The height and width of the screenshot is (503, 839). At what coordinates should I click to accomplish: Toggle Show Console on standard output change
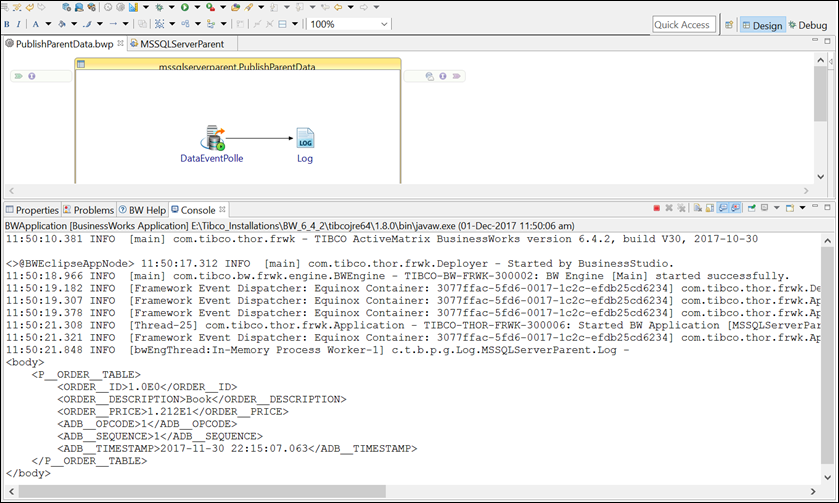(x=723, y=208)
